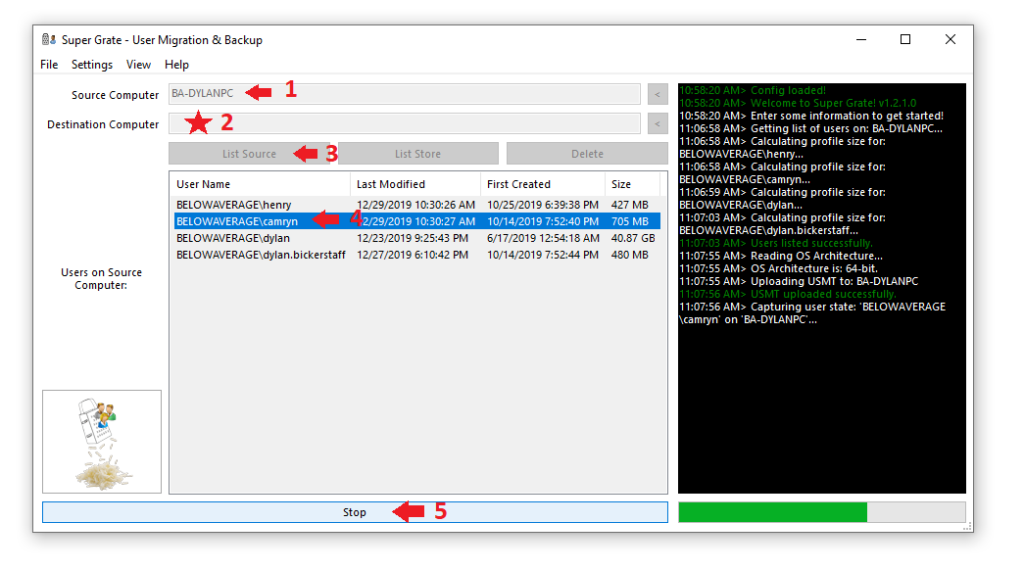Click the Super Grate cheese grater logo
This screenshot has height=570, width=1024.
click(x=102, y=442)
